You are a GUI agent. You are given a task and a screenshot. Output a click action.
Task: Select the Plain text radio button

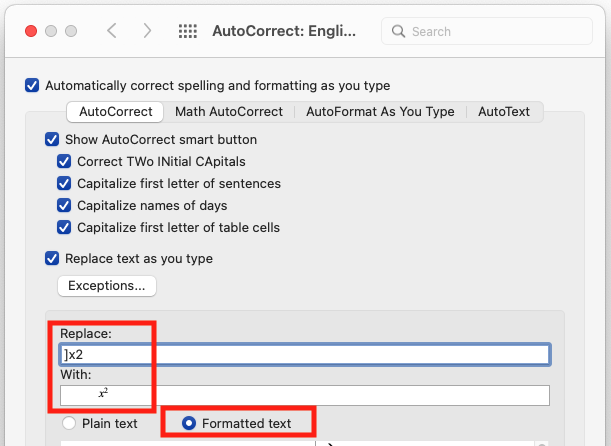click(x=69, y=423)
